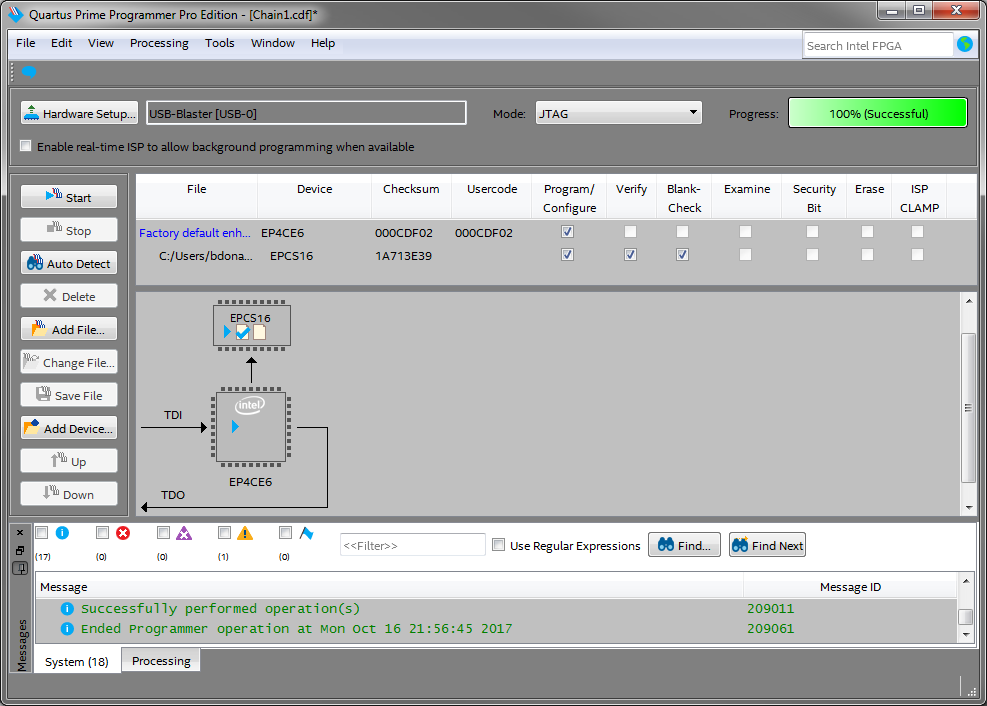Toggle Verify checkbox for EP4CE6

click(x=630, y=232)
